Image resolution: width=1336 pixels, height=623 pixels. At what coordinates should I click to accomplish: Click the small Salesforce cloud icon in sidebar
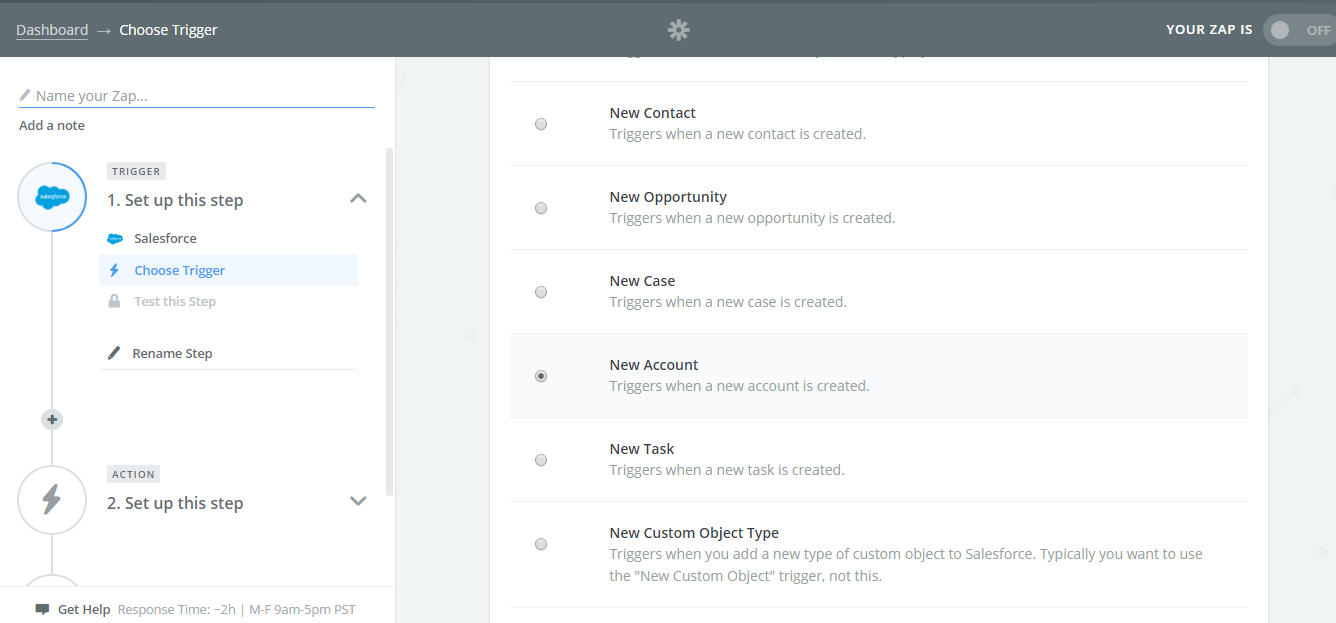115,239
